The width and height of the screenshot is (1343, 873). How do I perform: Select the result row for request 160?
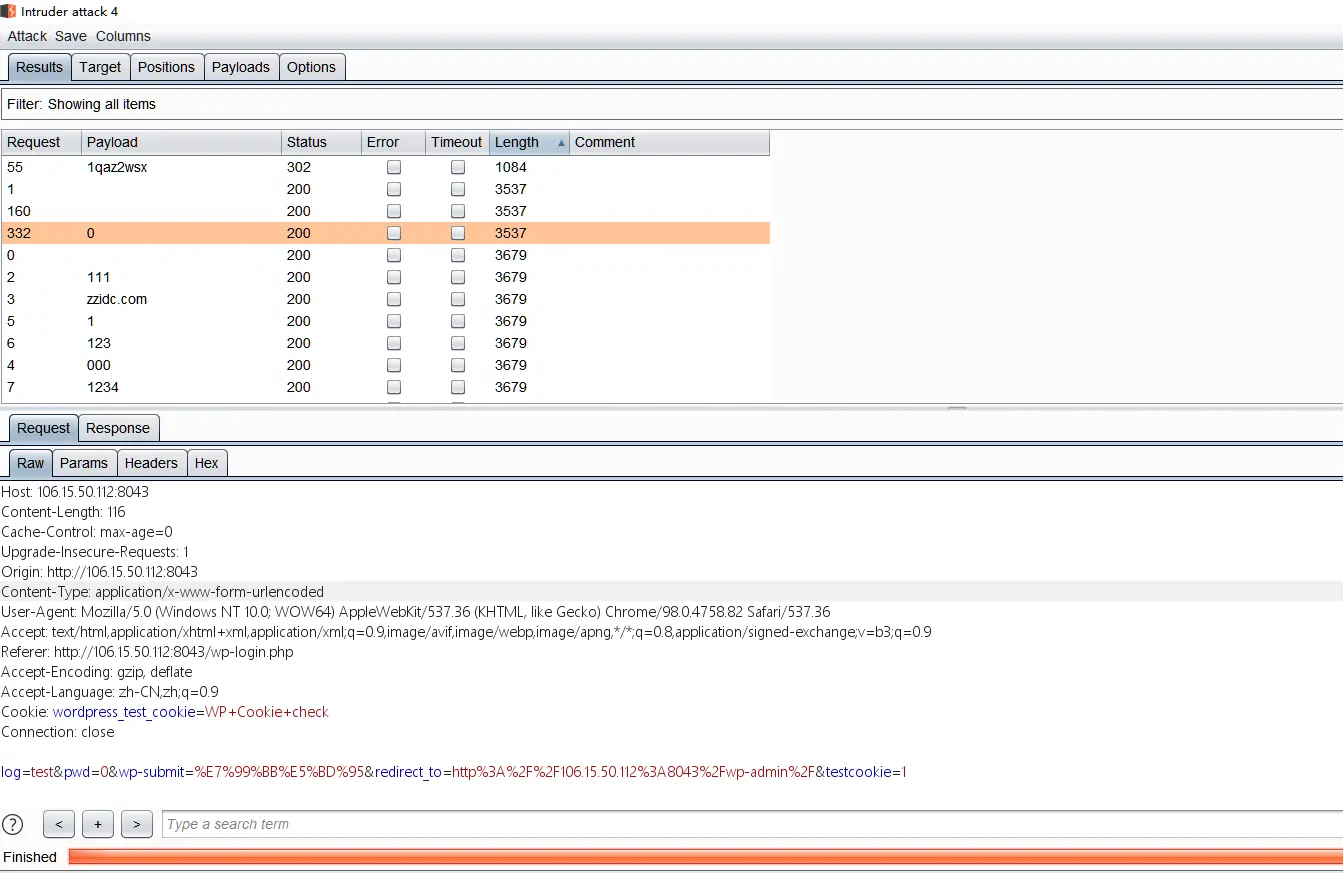tap(386, 212)
